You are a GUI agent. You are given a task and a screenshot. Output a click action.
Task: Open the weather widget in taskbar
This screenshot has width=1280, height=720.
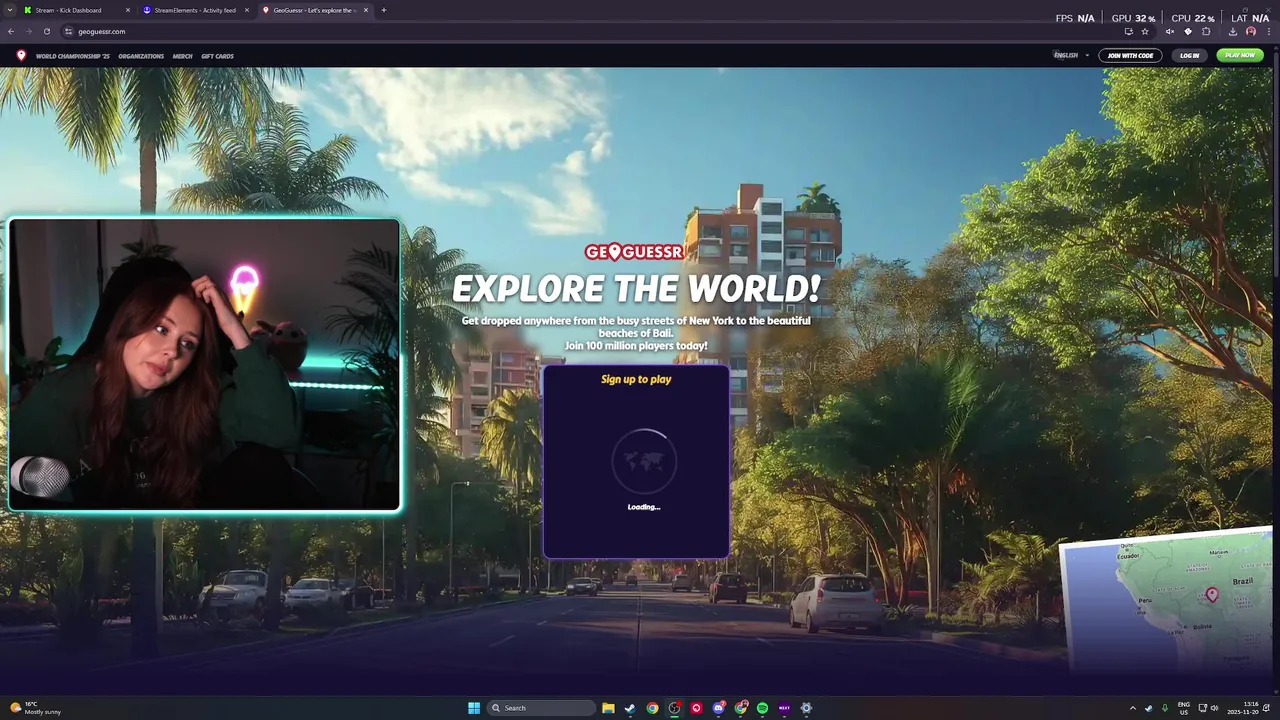tap(36, 708)
